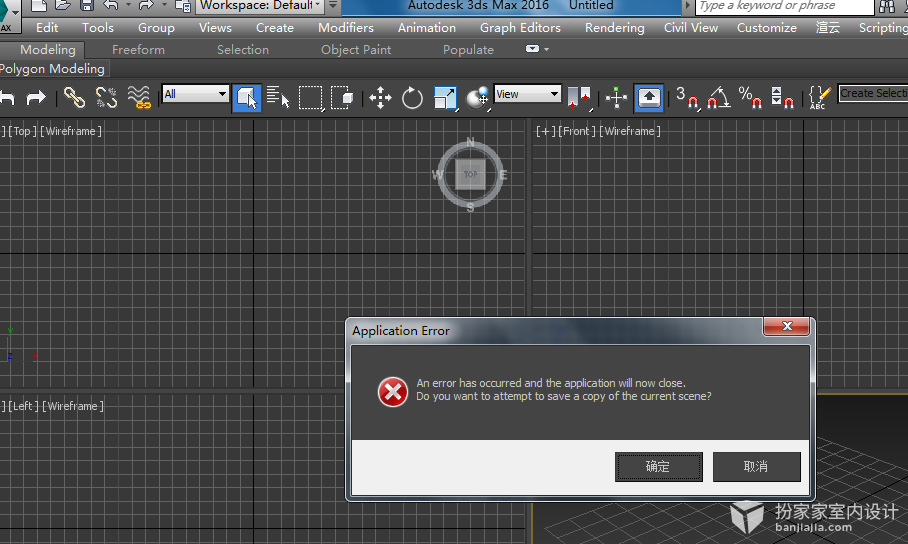Click the Save File floppy icon

click(x=87, y=6)
